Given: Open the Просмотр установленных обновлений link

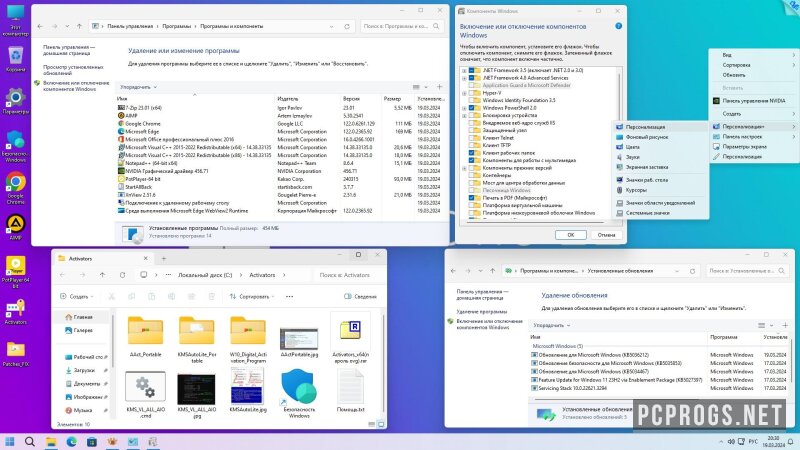Looking at the screenshot, I should [x=73, y=70].
